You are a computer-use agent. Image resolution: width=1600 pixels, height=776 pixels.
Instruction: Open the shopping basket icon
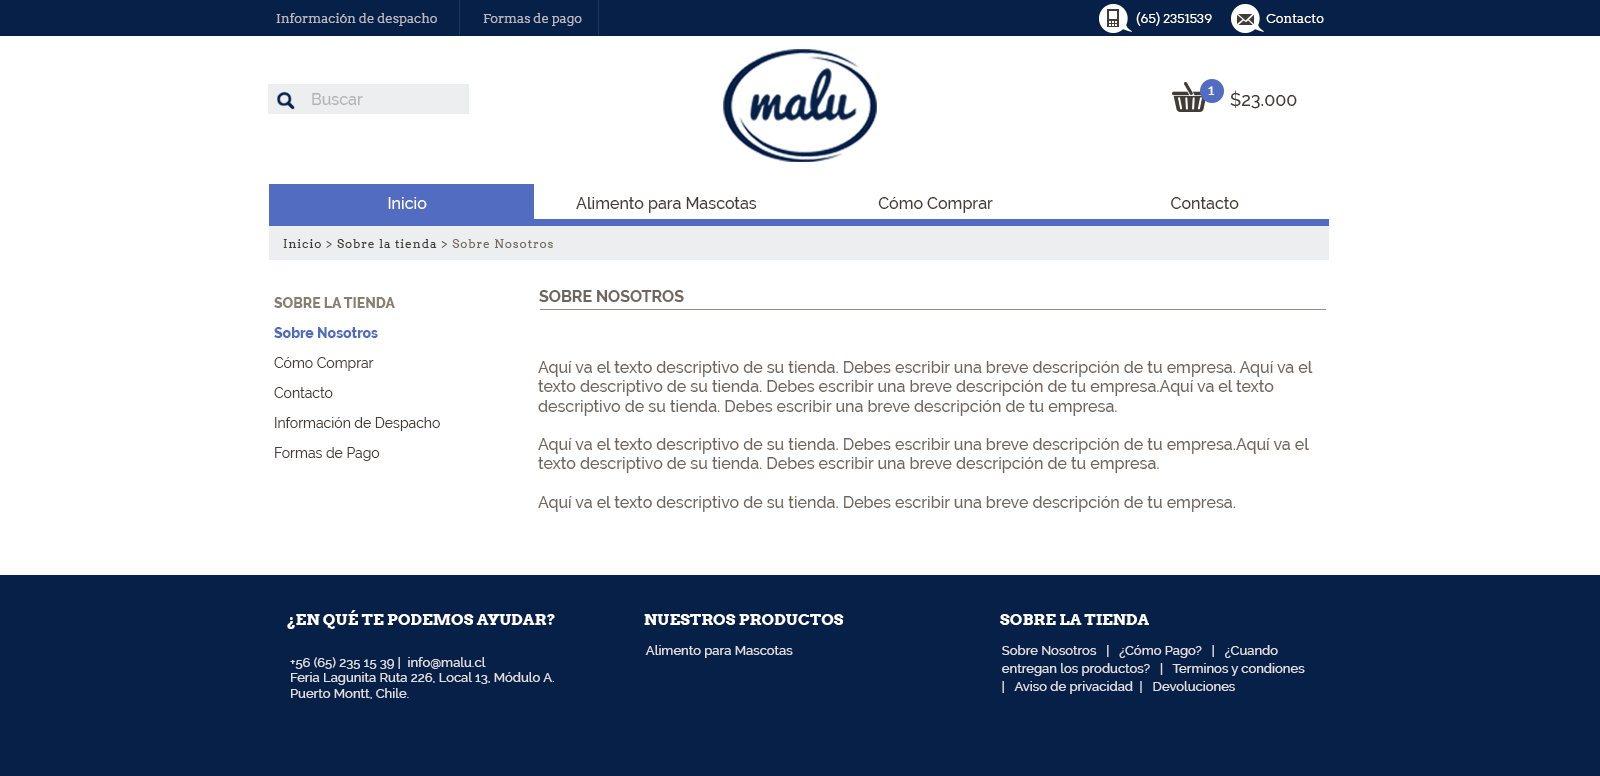1187,99
